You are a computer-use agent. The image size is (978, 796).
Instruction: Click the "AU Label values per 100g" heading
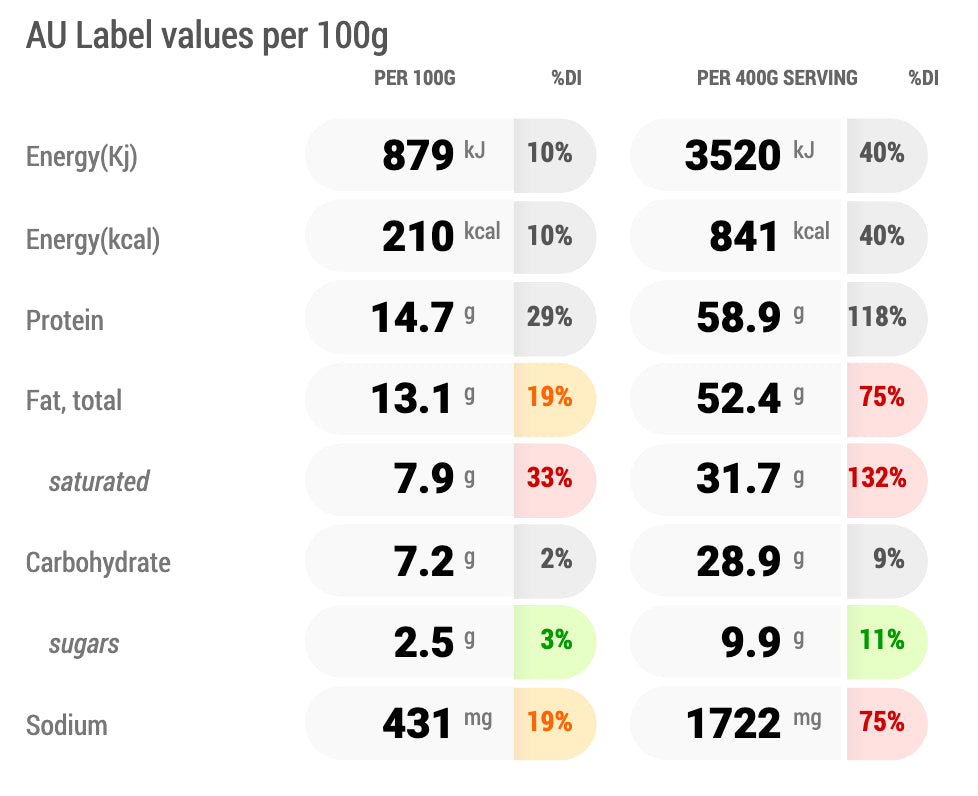point(207,36)
